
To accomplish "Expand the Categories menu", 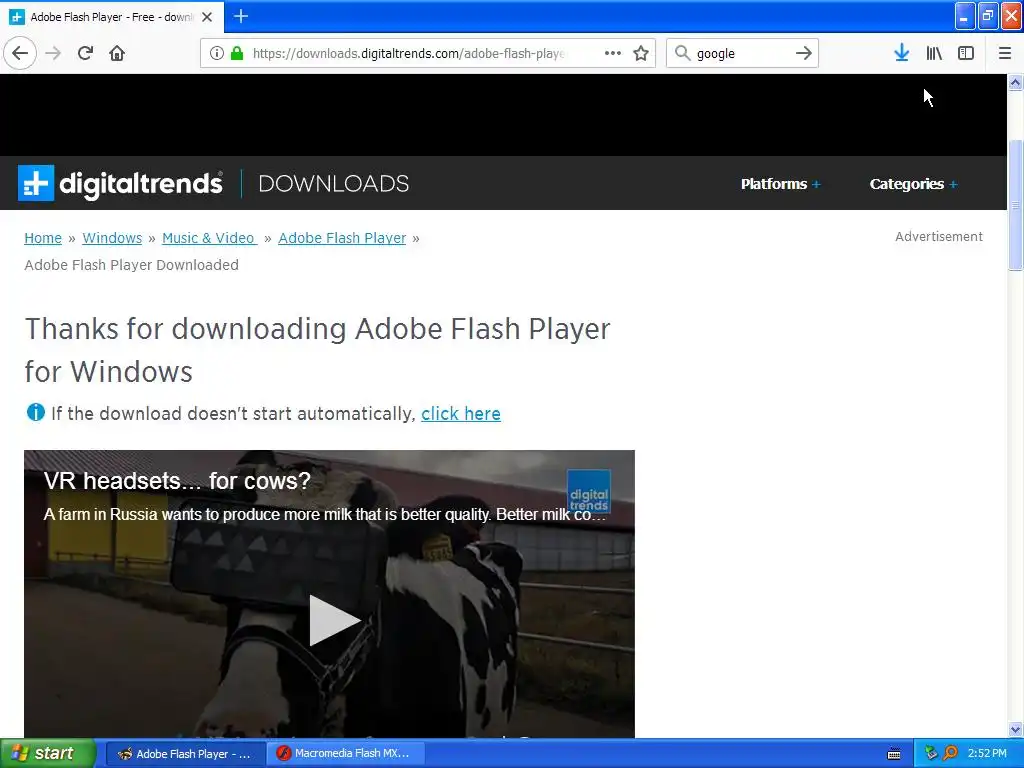I will (x=914, y=184).
